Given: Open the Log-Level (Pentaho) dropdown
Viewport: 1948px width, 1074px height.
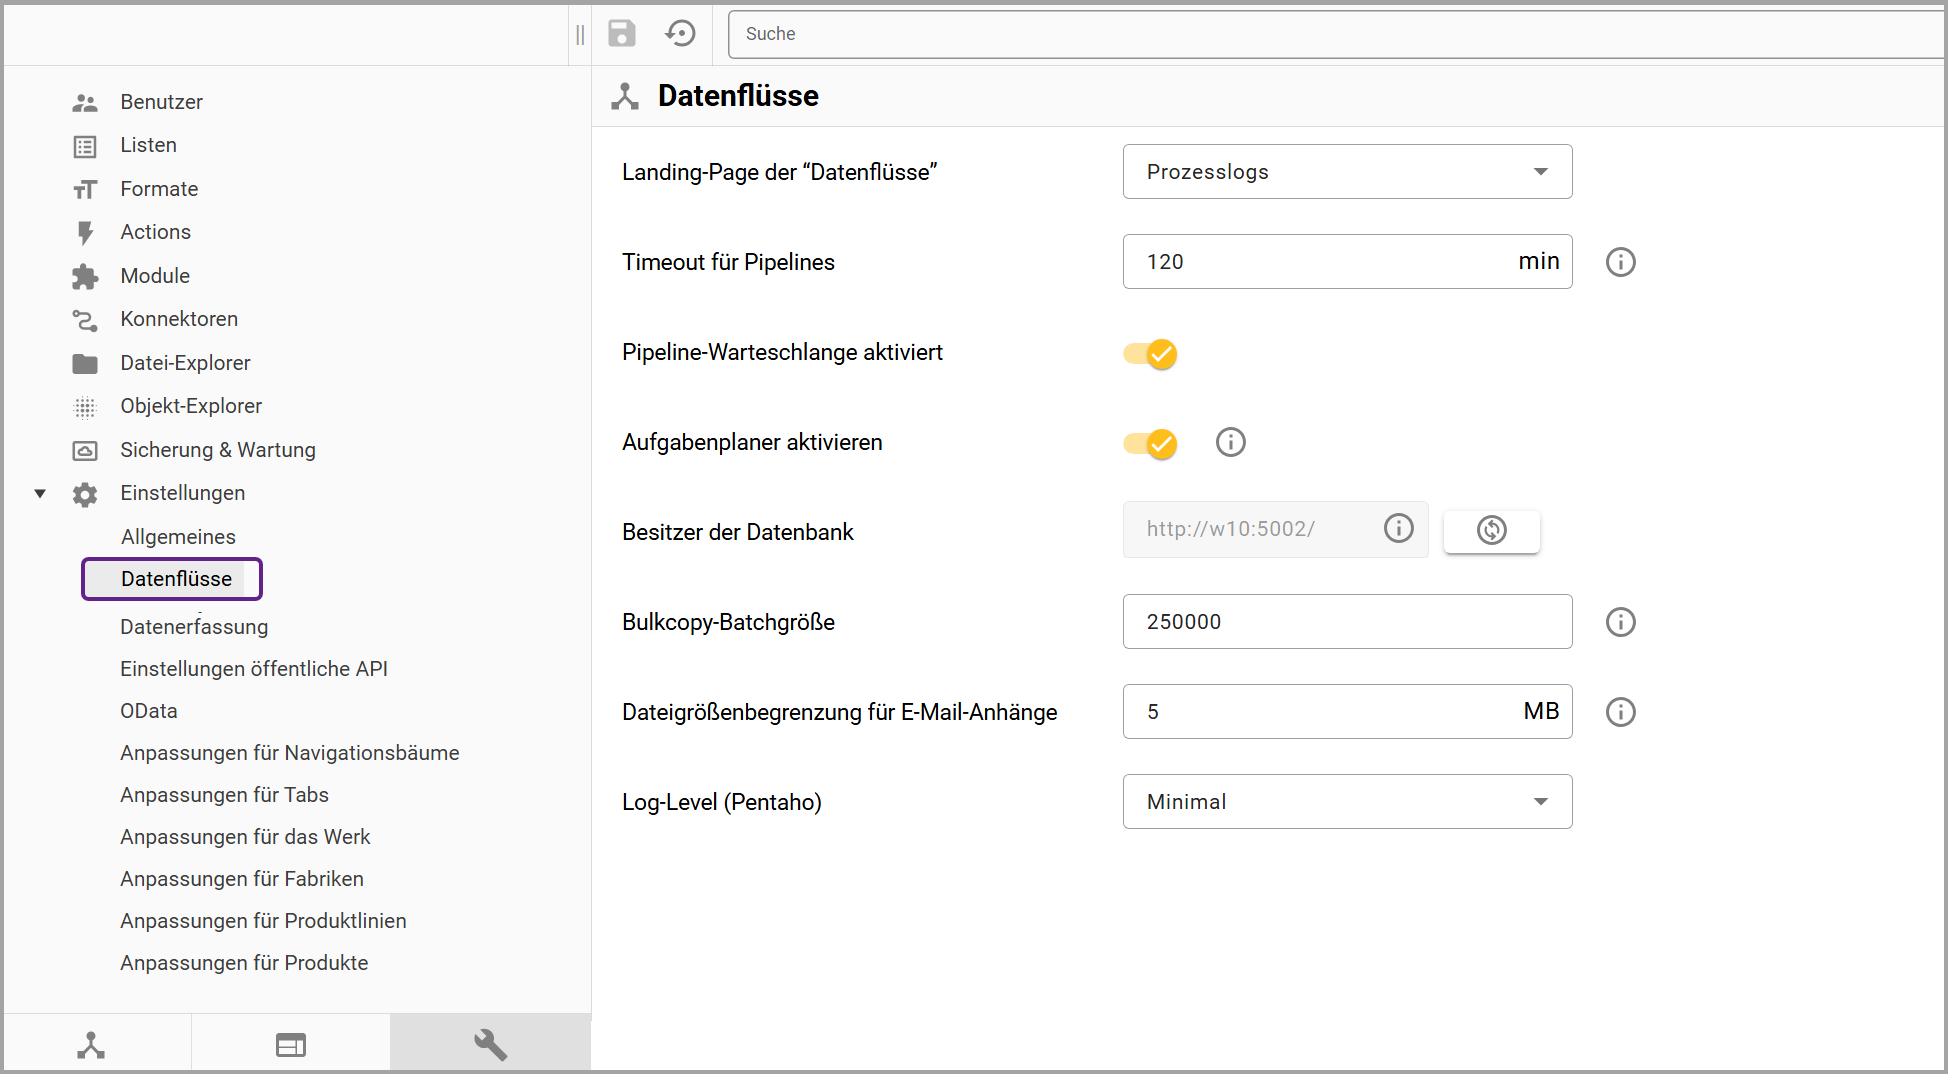Looking at the screenshot, I should (1346, 802).
